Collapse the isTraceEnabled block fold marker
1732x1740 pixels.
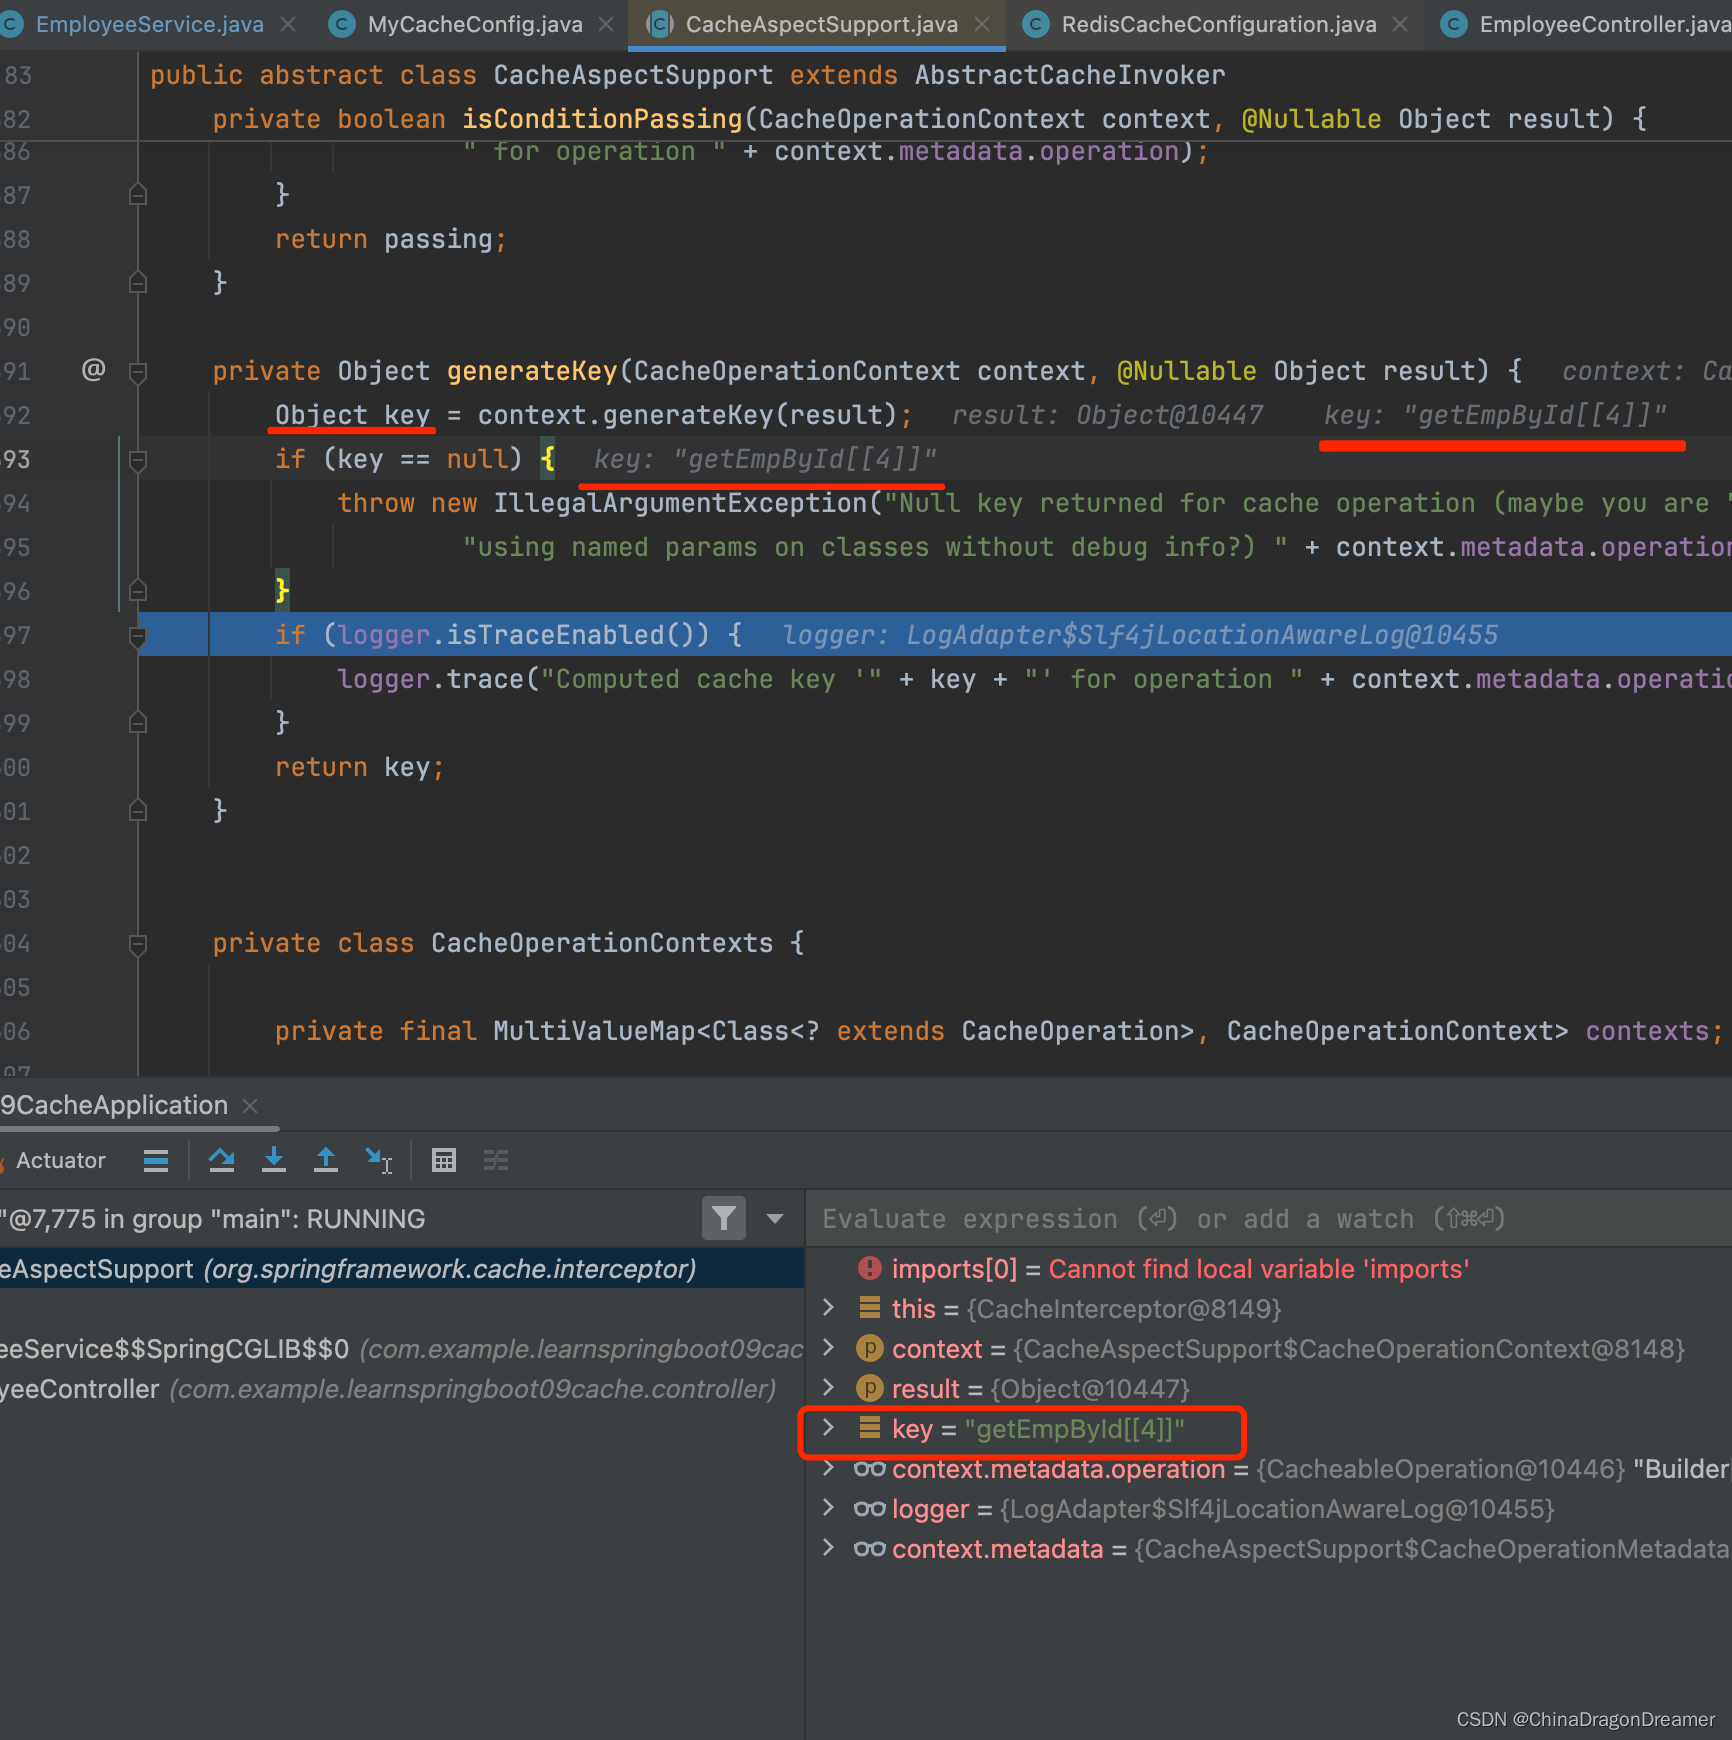(x=138, y=636)
